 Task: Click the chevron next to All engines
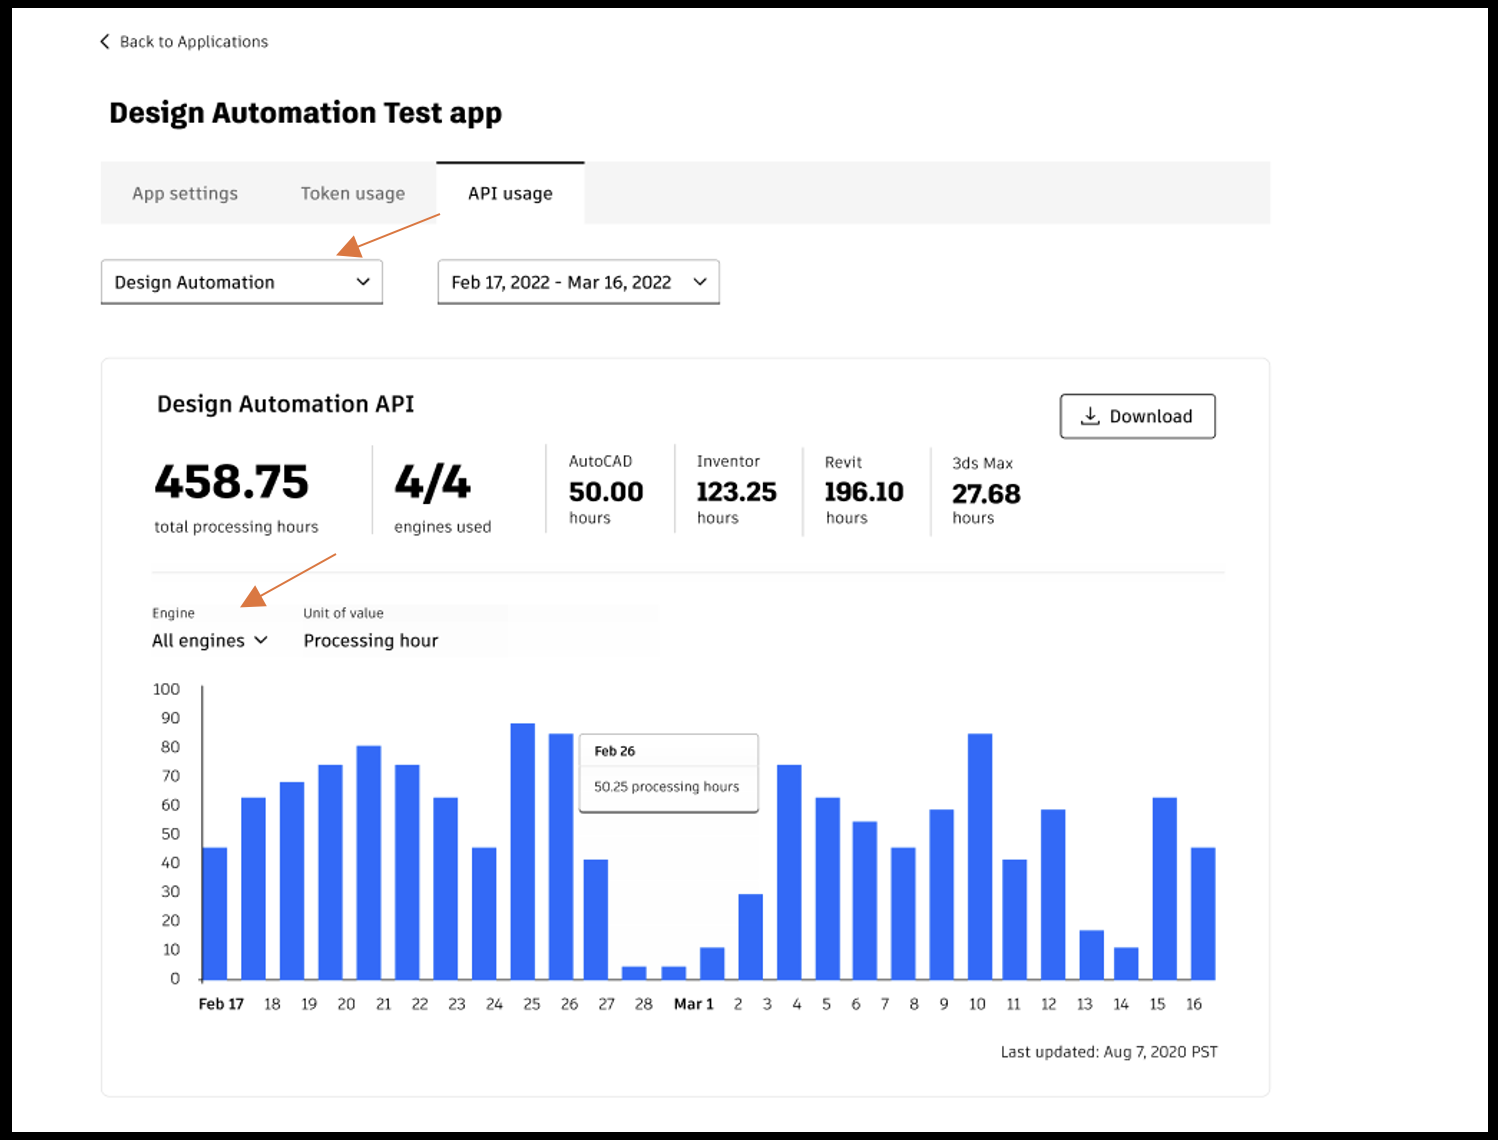262,640
